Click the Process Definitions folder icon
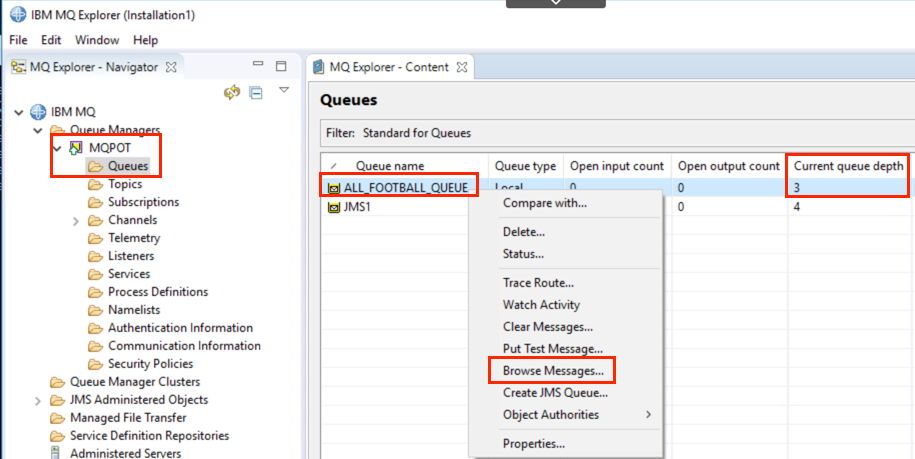Screen dimensions: 915x459 click(x=95, y=293)
